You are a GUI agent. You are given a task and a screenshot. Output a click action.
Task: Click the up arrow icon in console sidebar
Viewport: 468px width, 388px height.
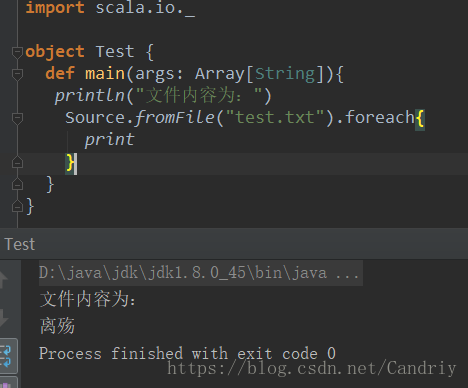point(3,279)
